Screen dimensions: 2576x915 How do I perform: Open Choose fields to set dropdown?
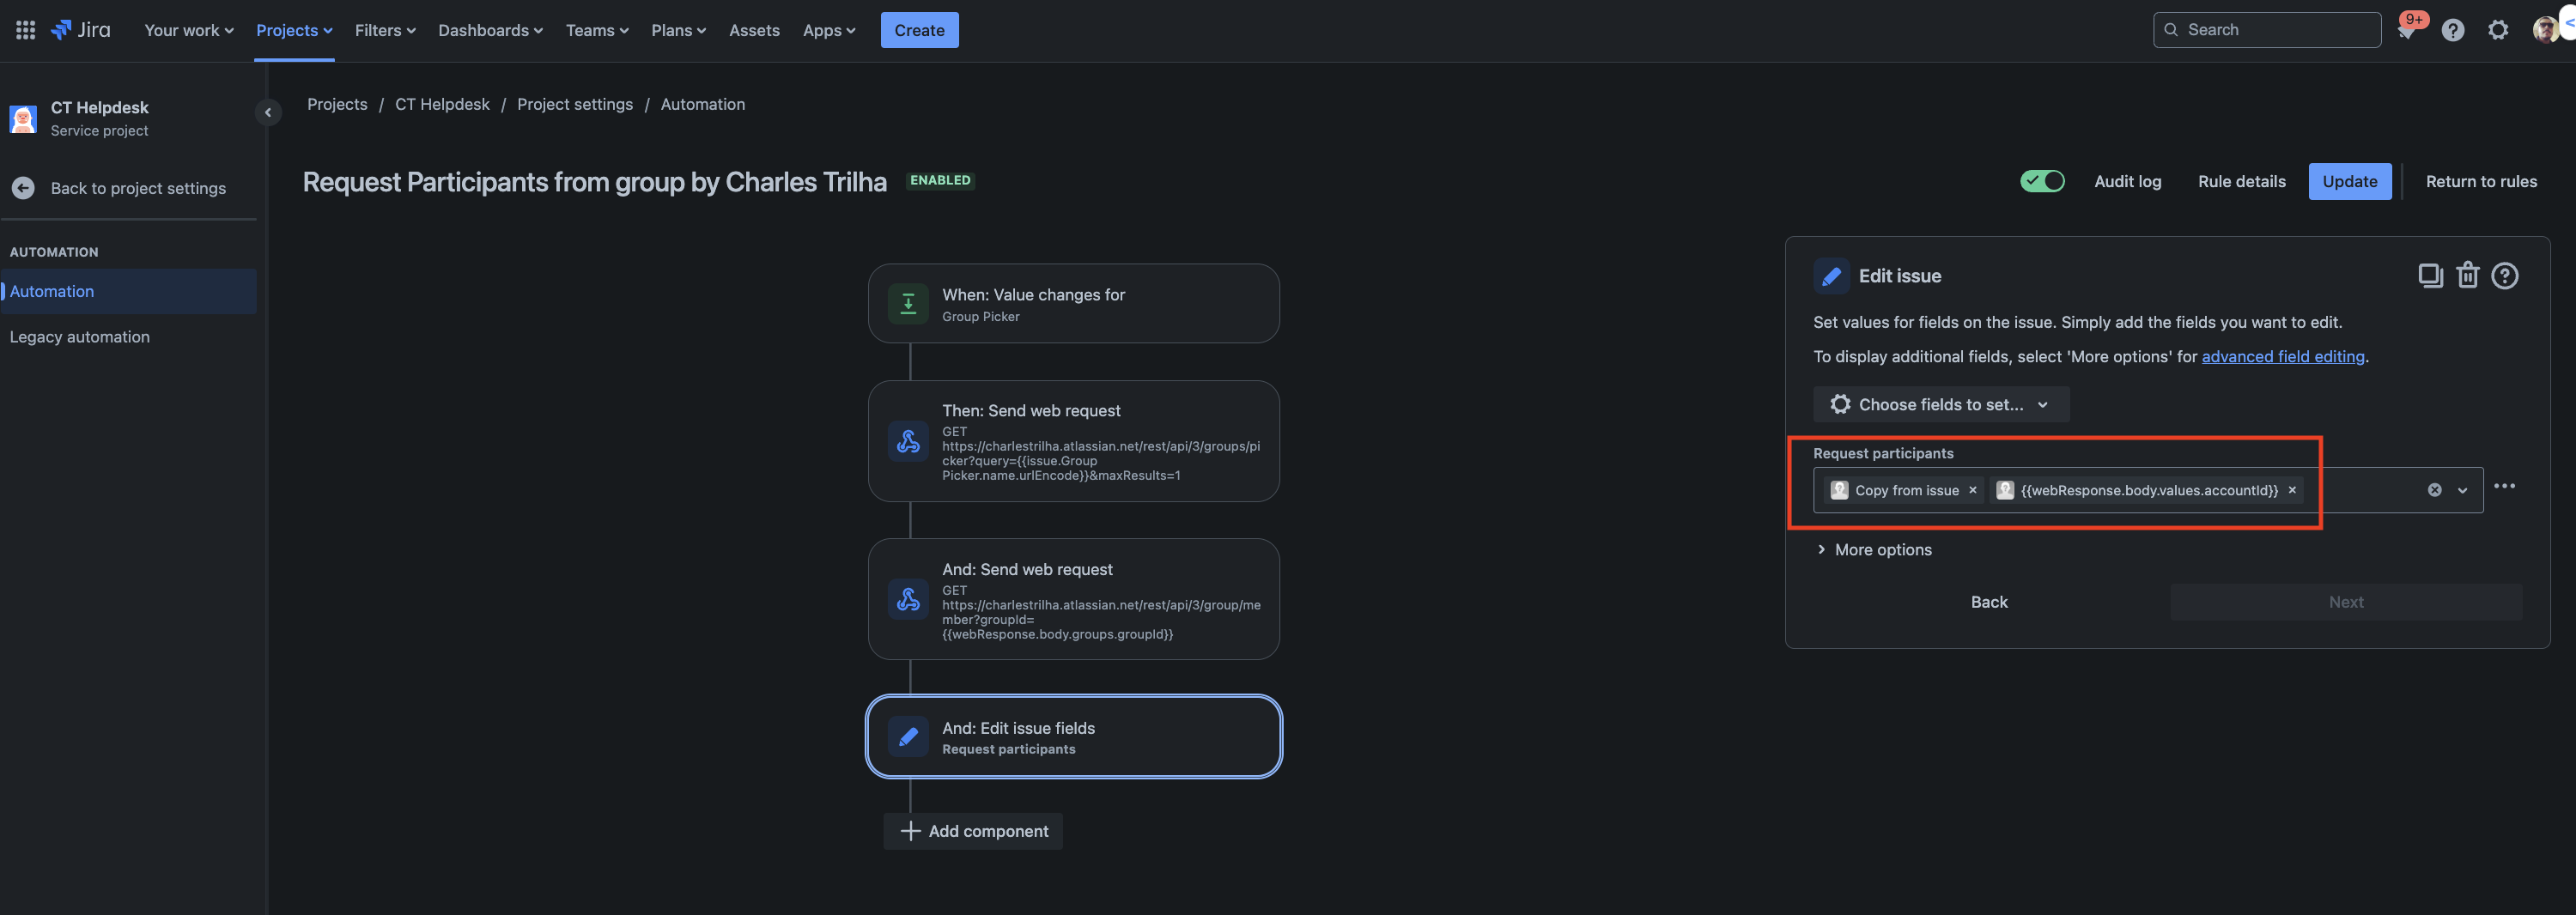point(1940,404)
